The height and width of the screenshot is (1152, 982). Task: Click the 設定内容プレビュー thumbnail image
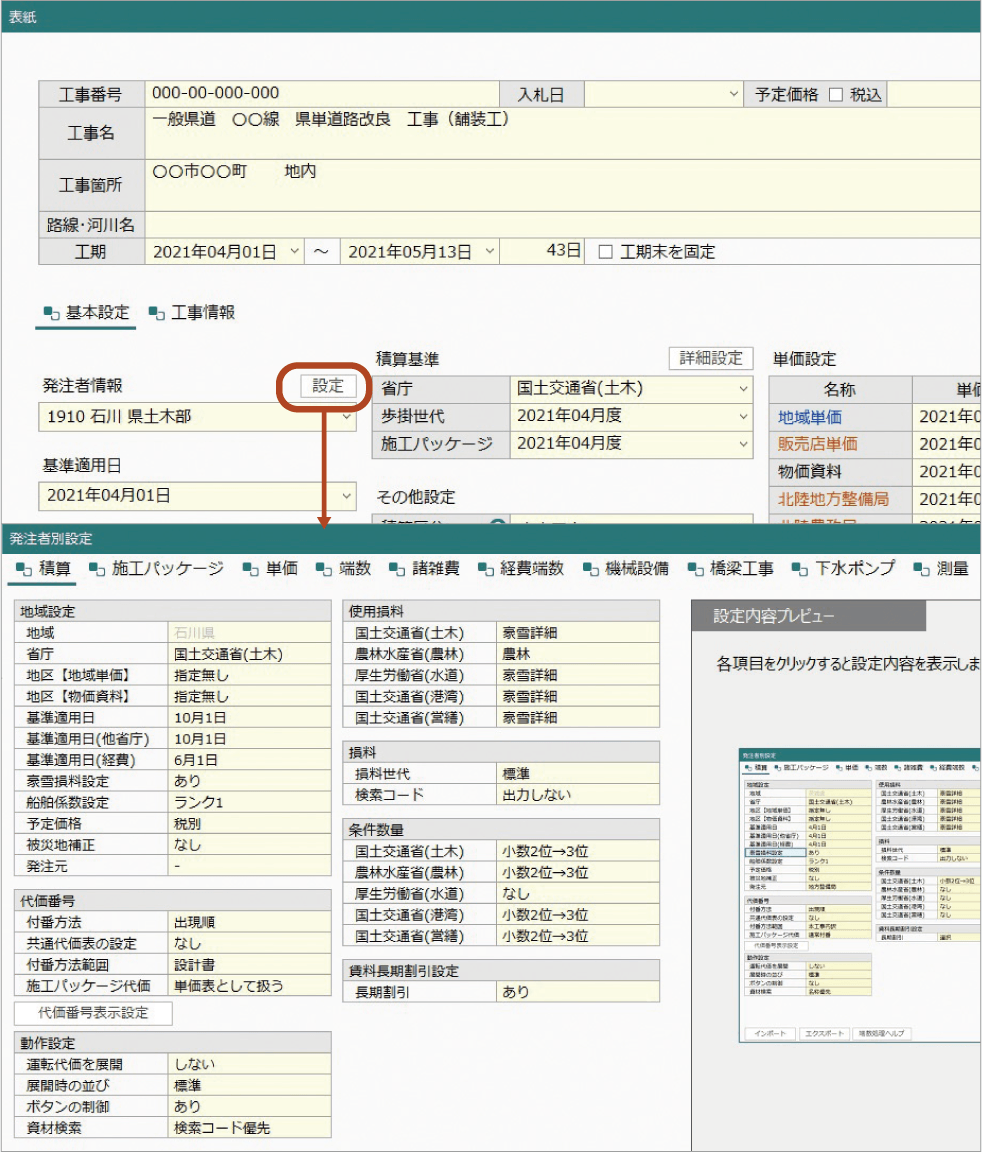coord(860,895)
